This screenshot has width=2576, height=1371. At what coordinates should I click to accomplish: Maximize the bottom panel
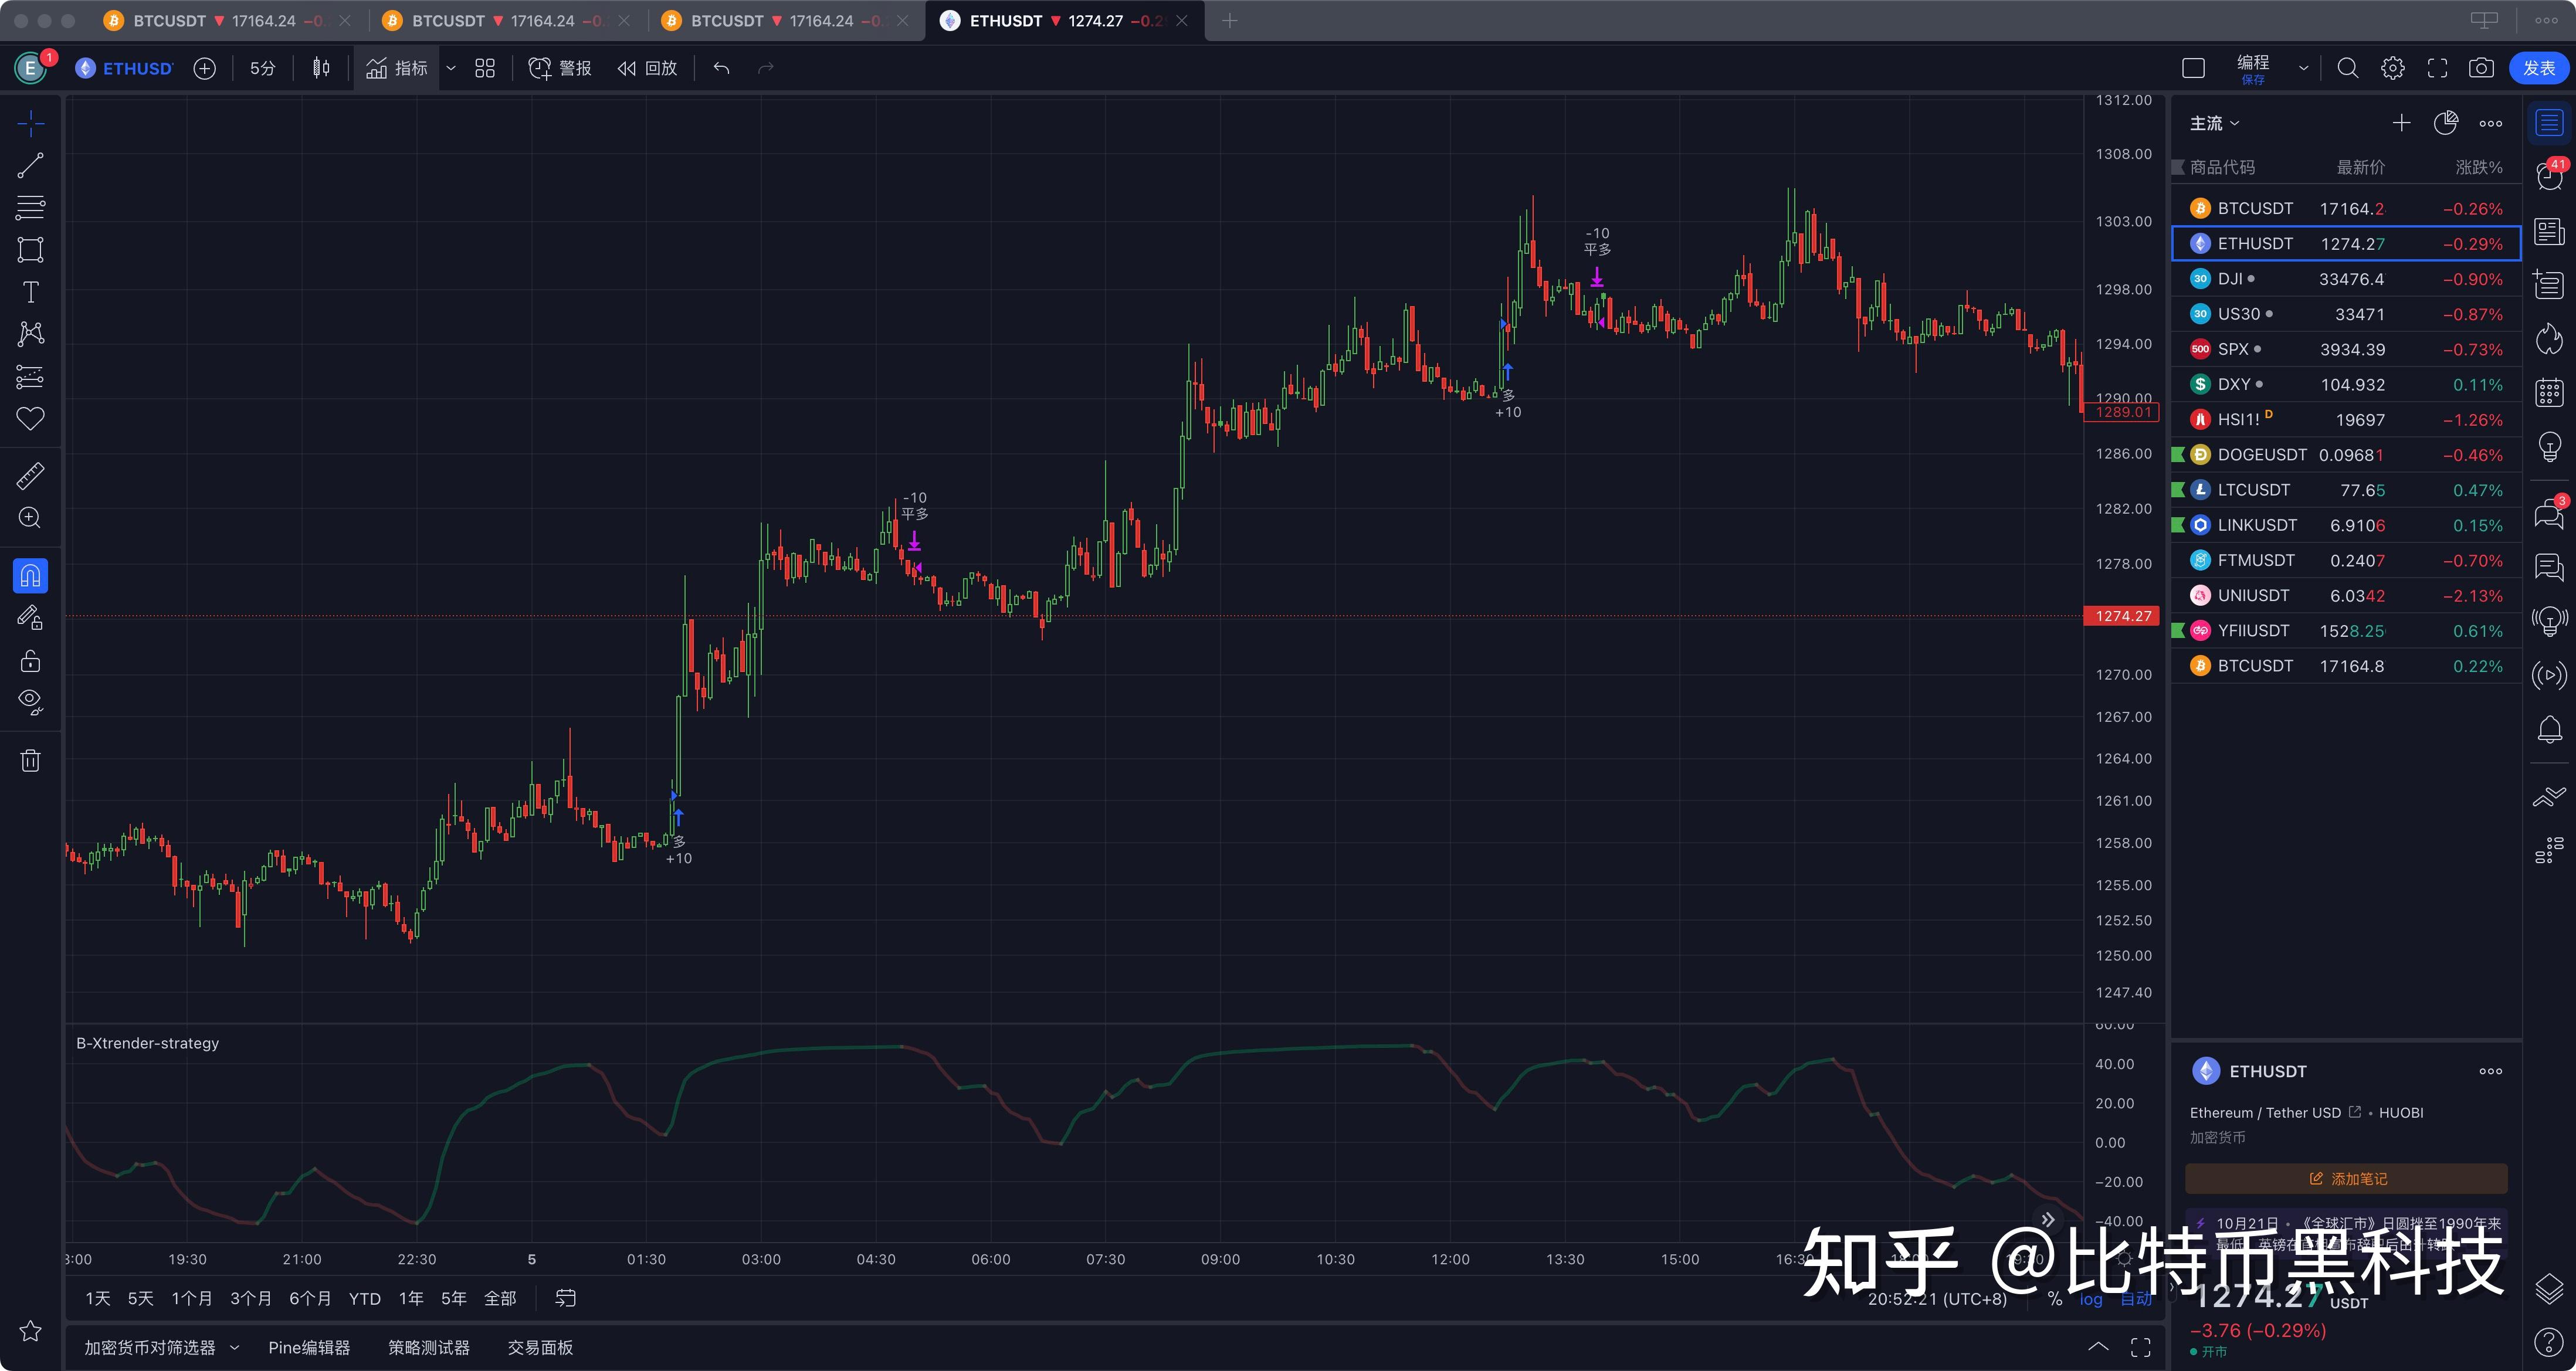(x=2141, y=1347)
